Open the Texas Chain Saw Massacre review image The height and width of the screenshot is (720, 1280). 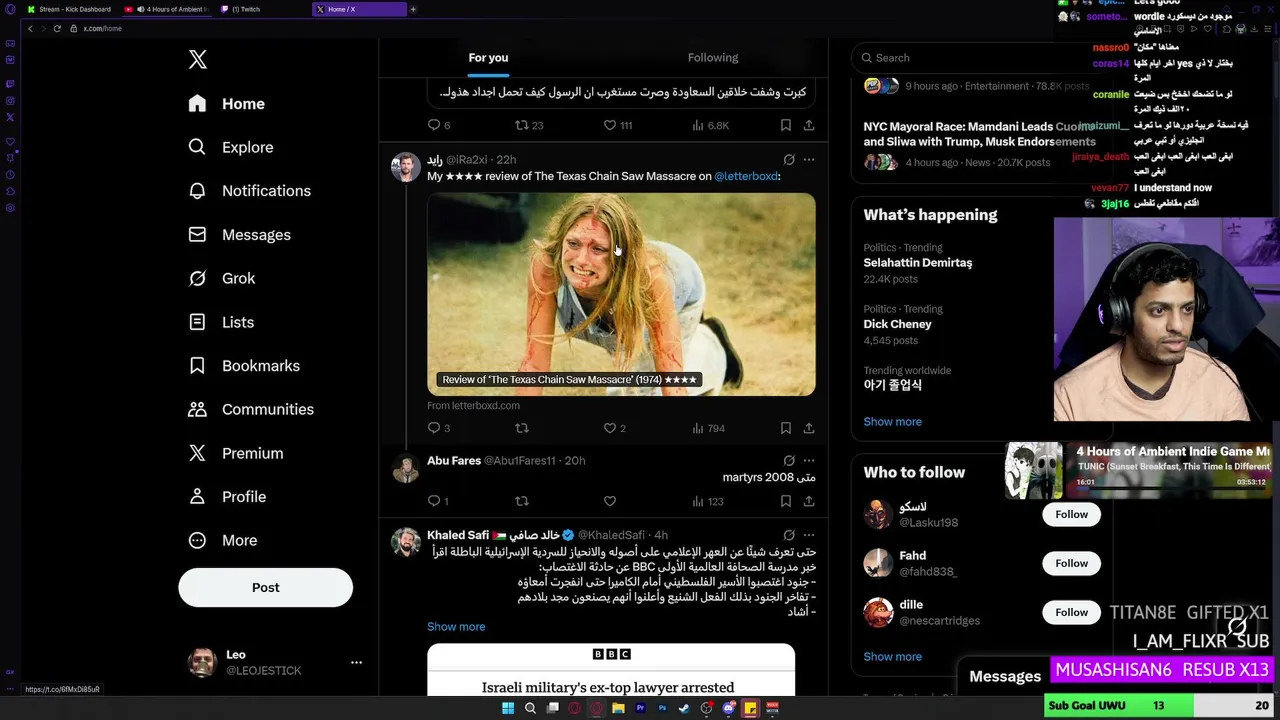[x=621, y=294]
